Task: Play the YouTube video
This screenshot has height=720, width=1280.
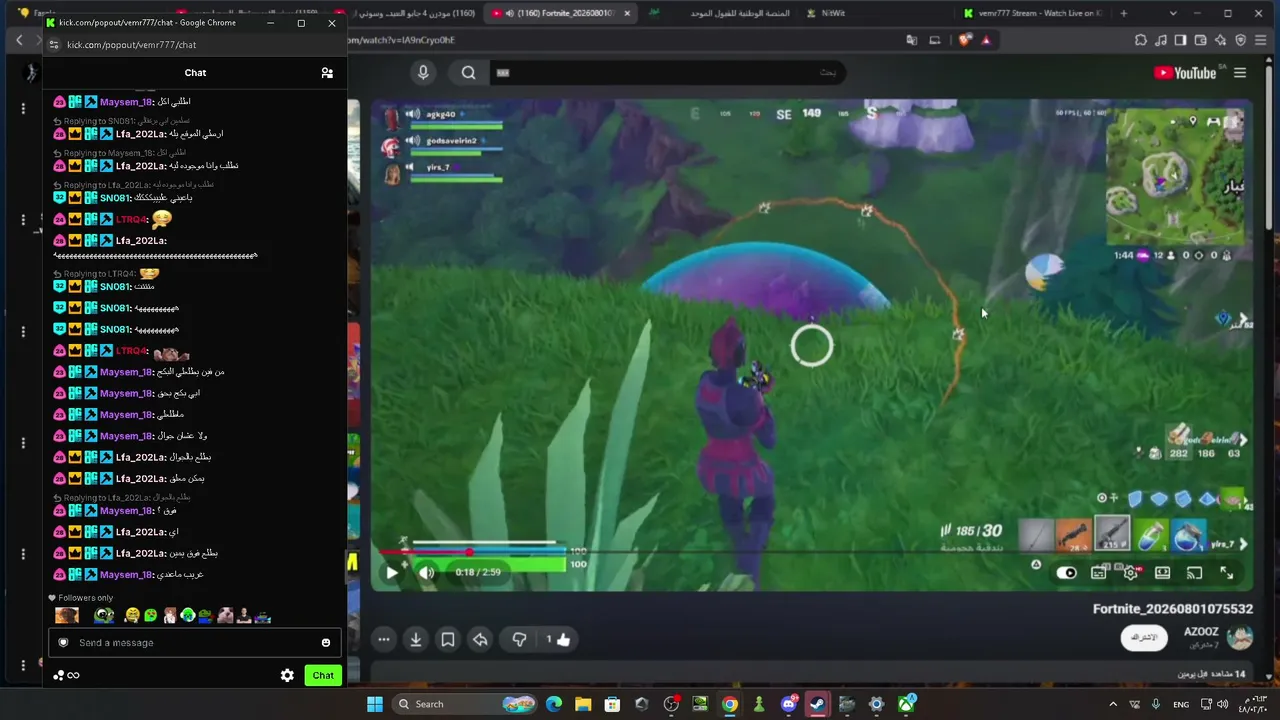Action: 392,572
